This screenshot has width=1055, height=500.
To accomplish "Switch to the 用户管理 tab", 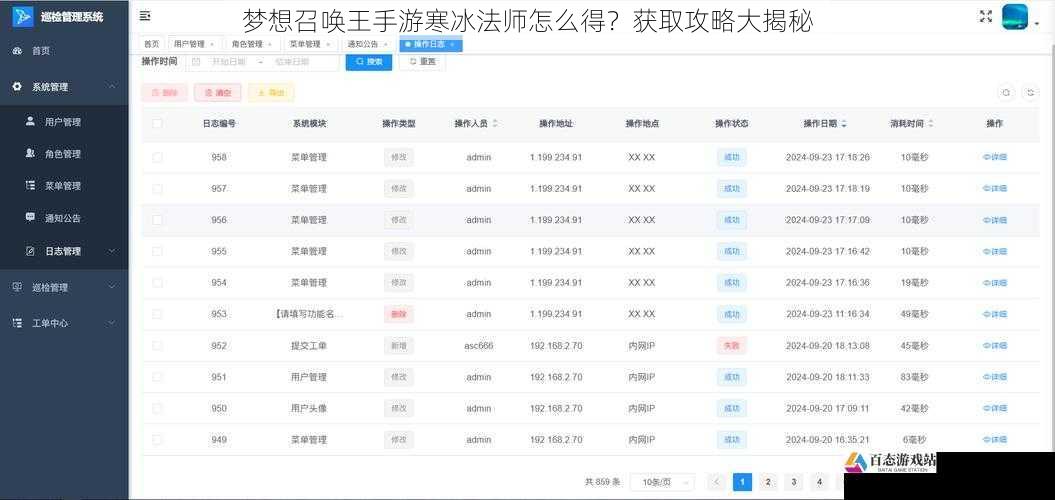I will pos(194,44).
